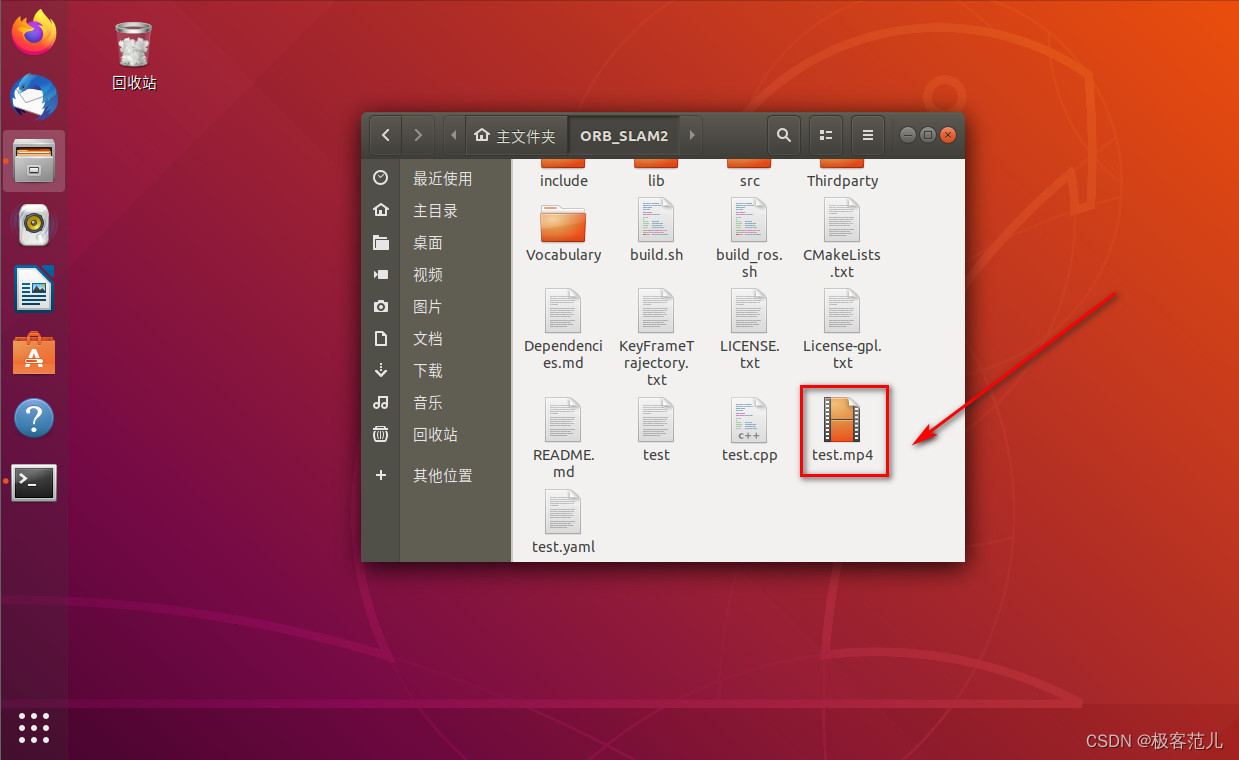The width and height of the screenshot is (1239, 760).
Task: Open Rhythmbox music player in dock
Action: tap(34, 225)
